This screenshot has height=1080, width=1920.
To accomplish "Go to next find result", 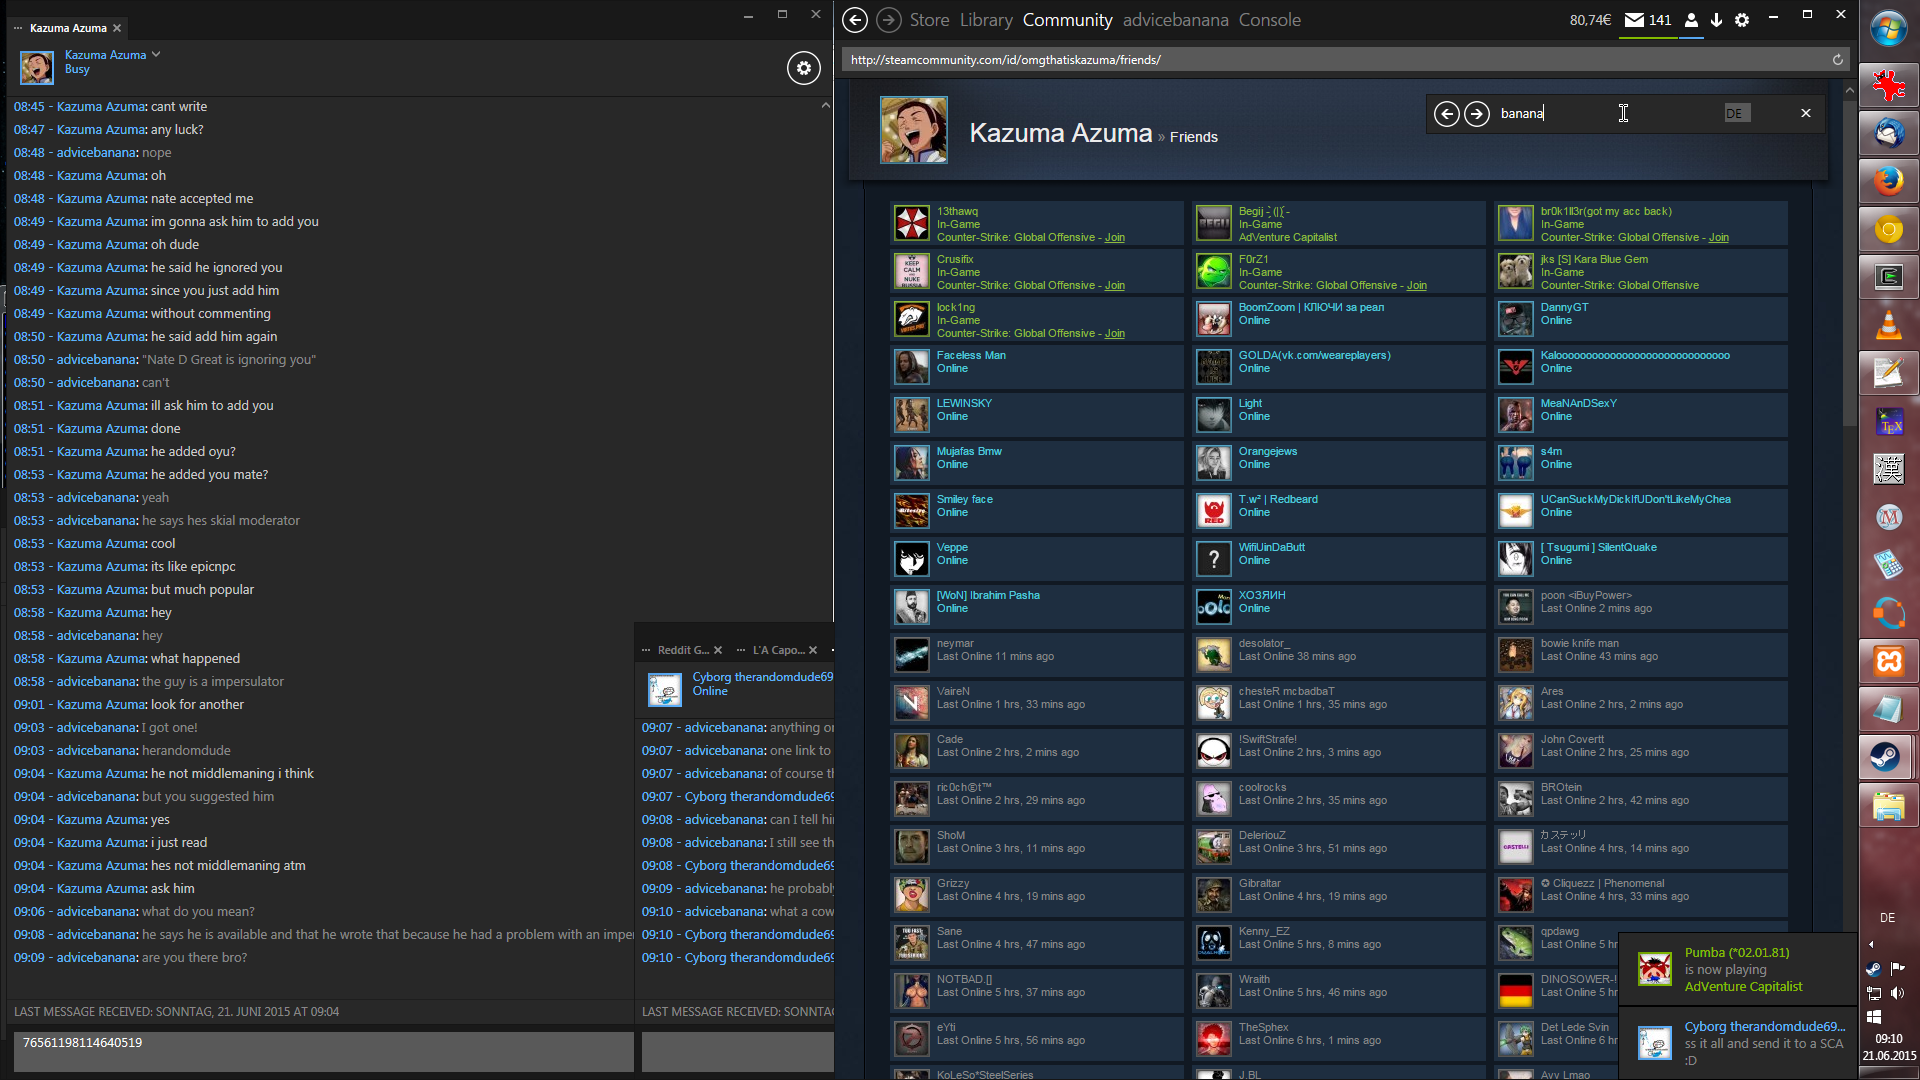I will click(x=1477, y=114).
